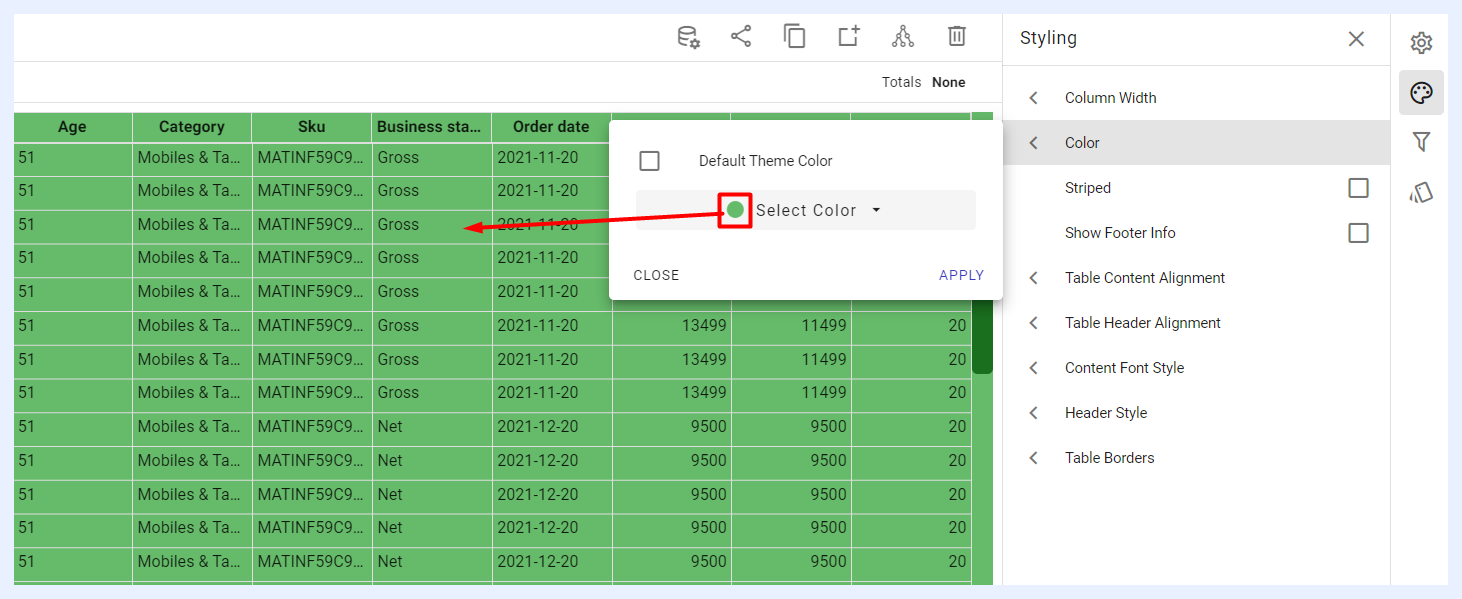Click the Business status column header

pos(431,127)
